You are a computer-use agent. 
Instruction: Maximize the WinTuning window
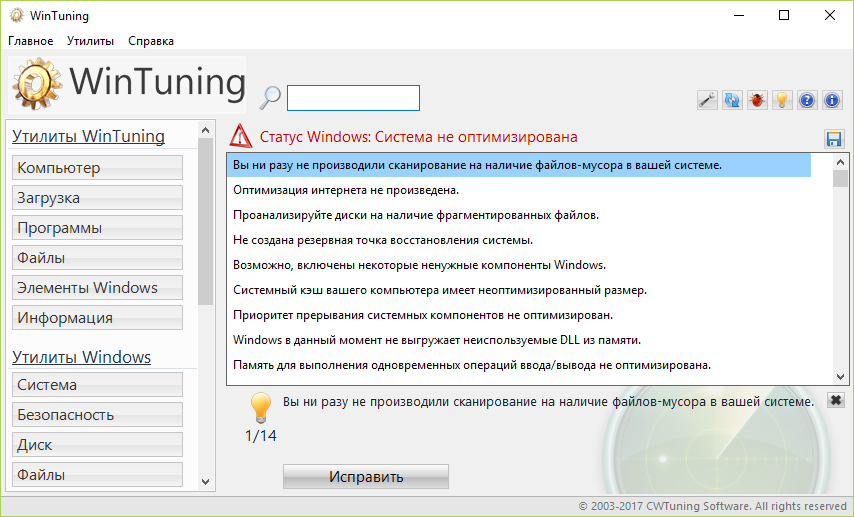click(784, 15)
